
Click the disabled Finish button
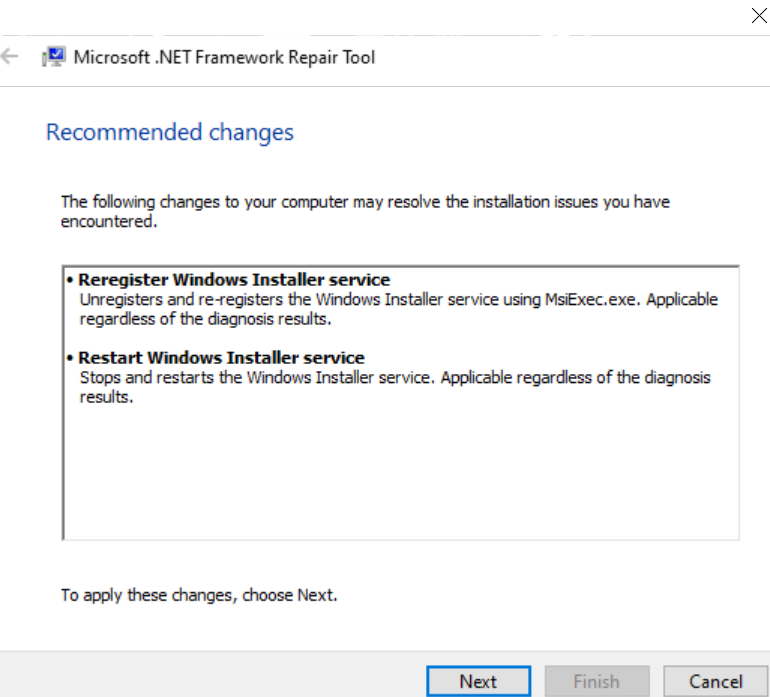[597, 681]
